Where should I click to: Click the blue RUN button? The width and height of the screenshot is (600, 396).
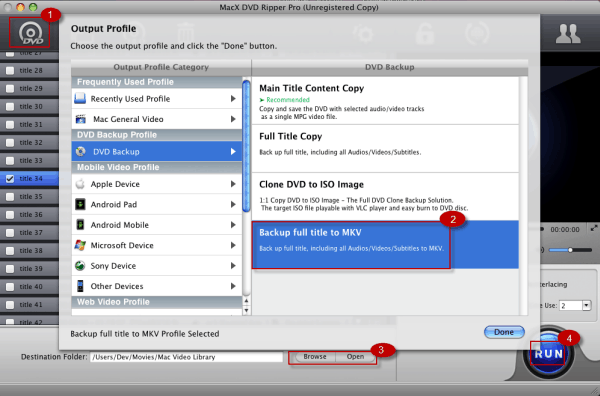coord(548,353)
